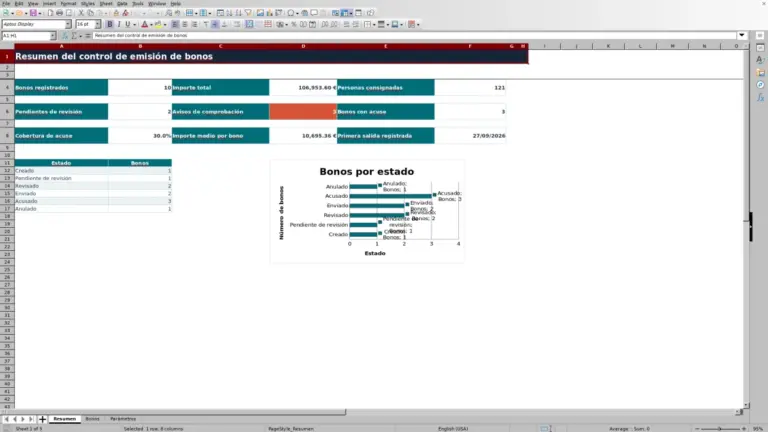Open the sidebar Navigator panel icon
768x432 pixels.
point(760,85)
